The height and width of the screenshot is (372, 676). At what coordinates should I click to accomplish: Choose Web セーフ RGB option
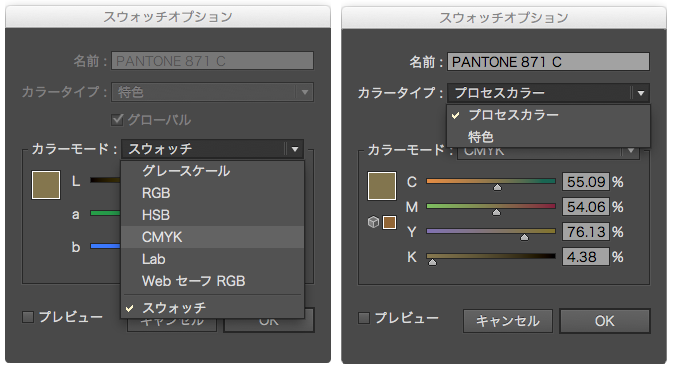[213, 281]
